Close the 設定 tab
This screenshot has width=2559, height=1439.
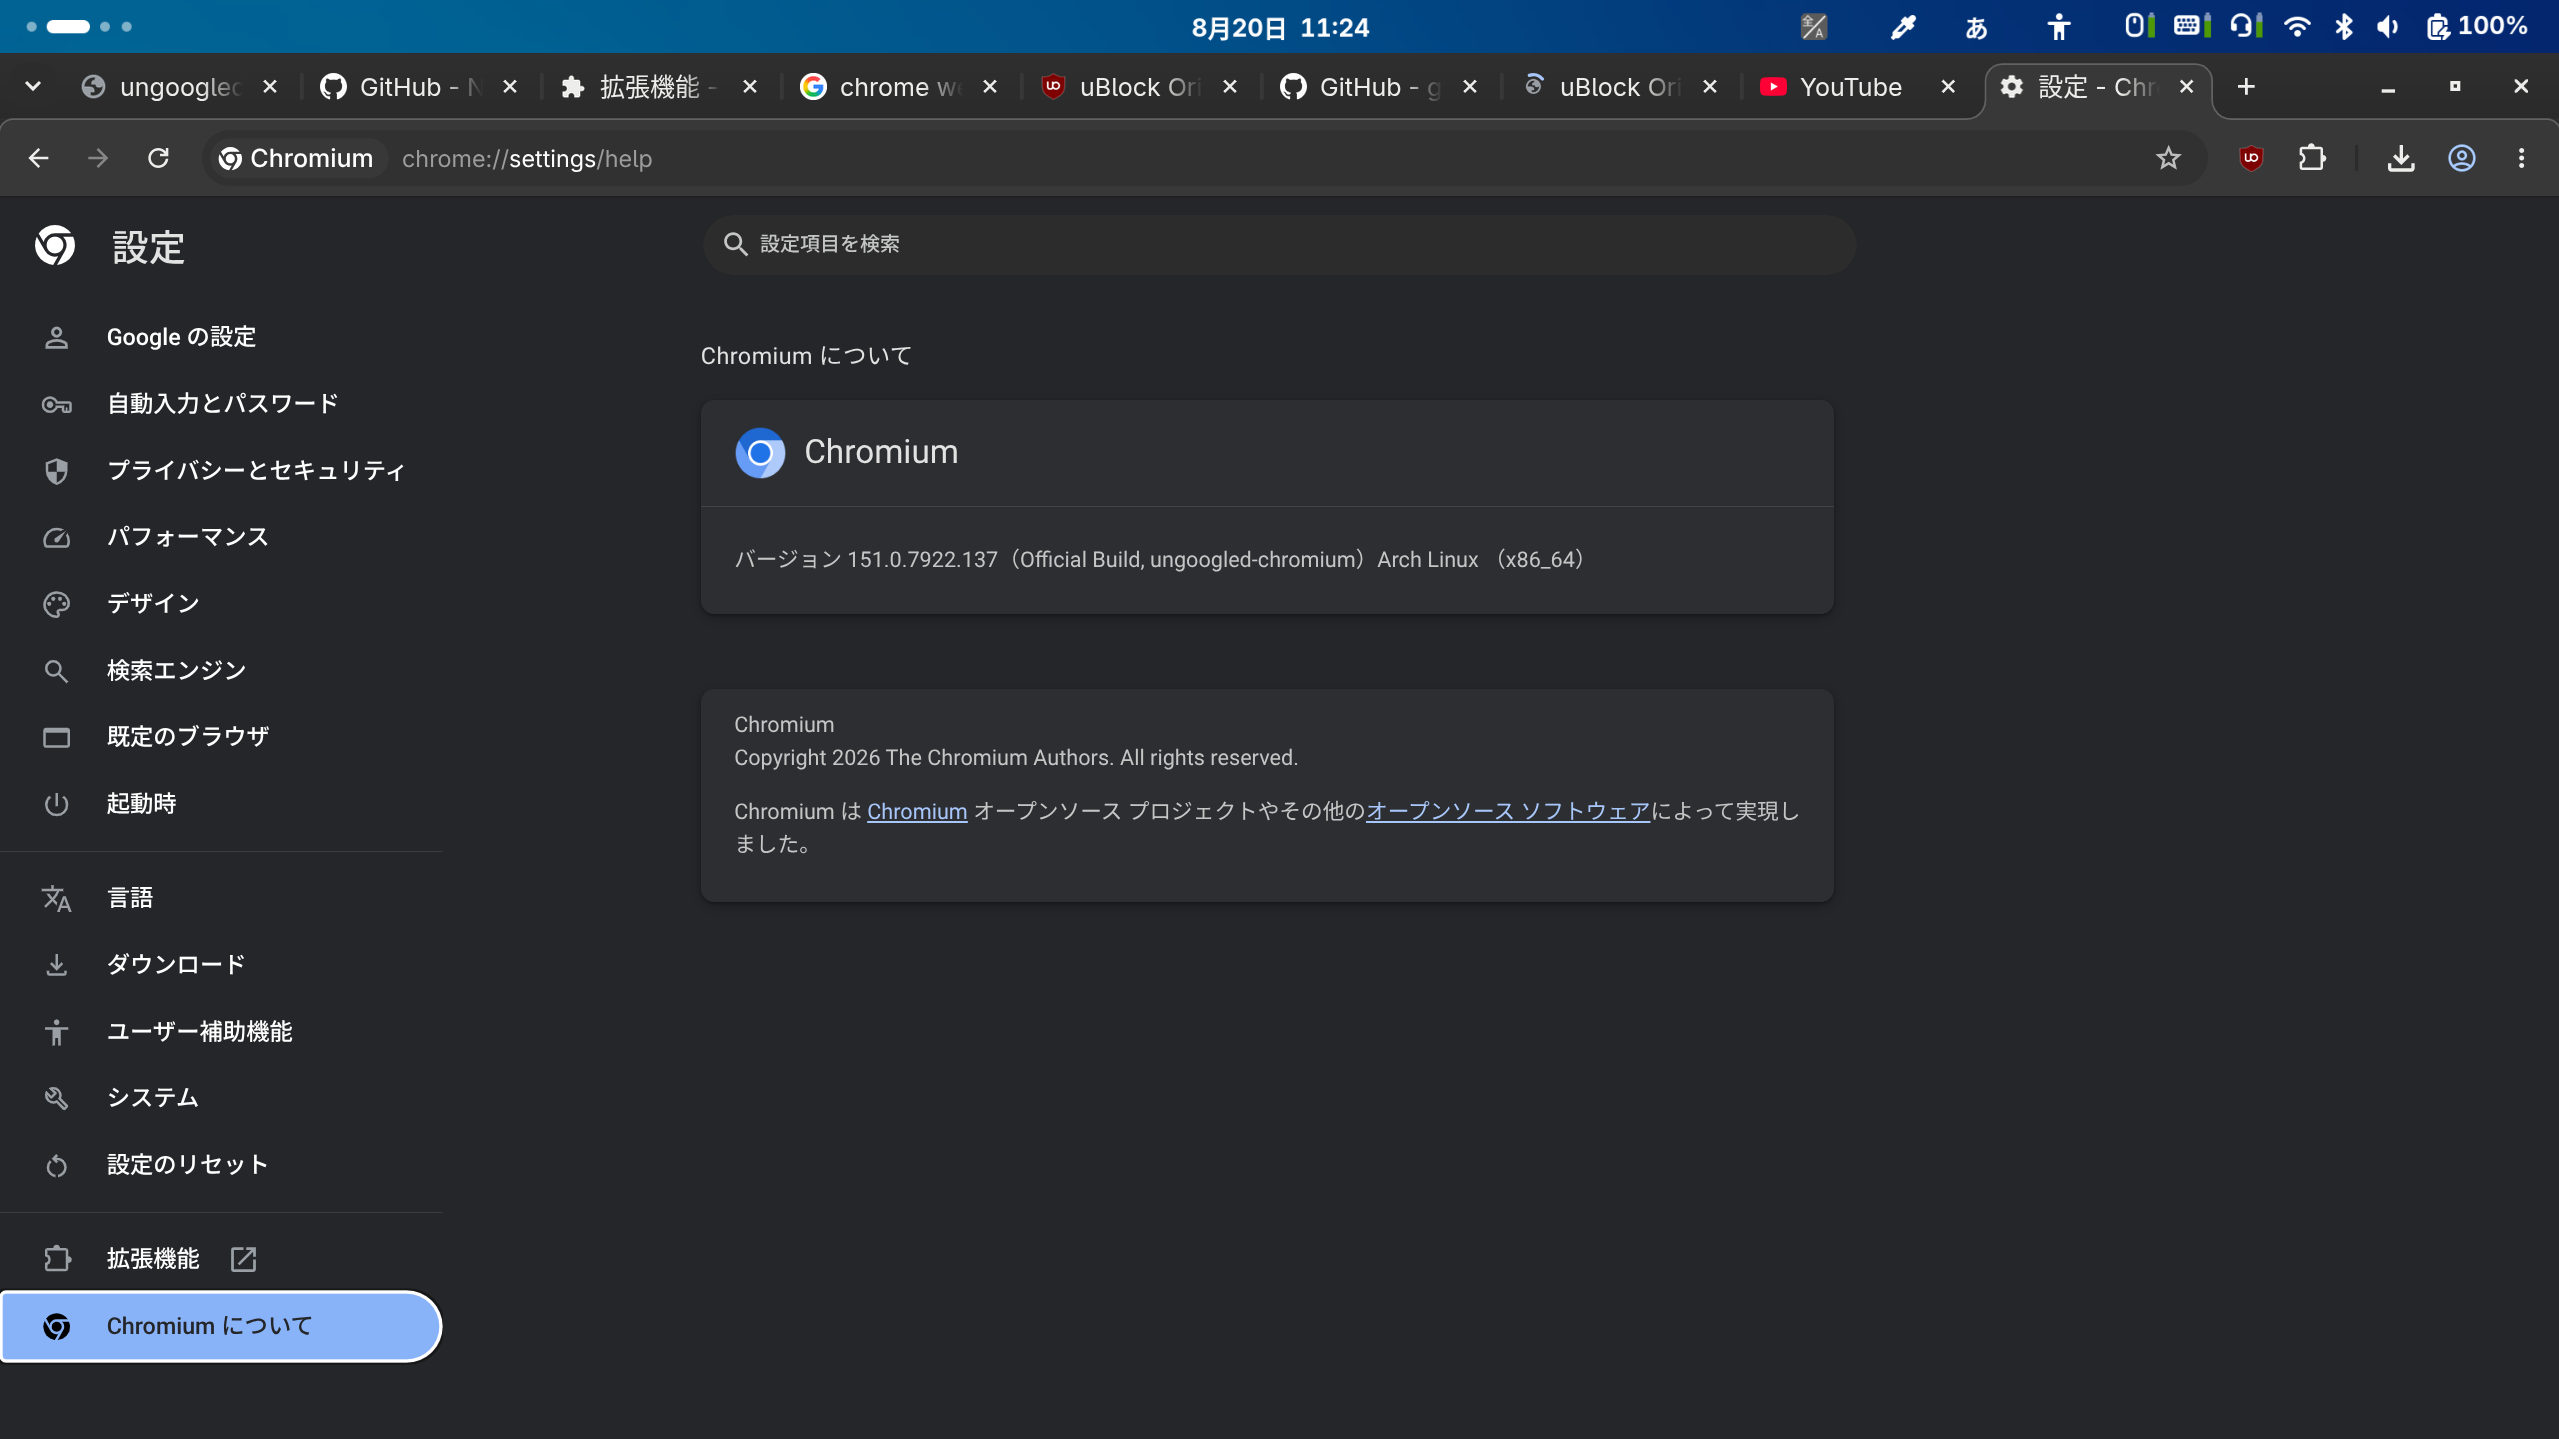2187,87
